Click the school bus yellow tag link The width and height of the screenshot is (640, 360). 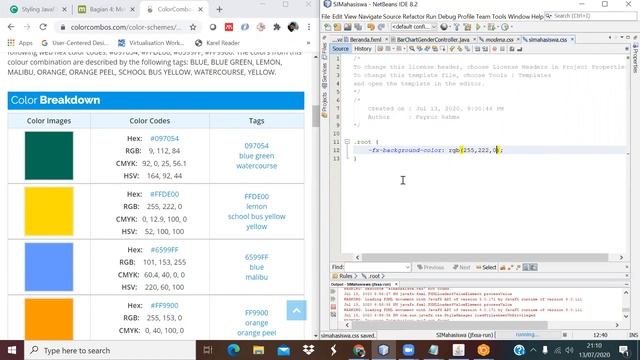(x=256, y=217)
